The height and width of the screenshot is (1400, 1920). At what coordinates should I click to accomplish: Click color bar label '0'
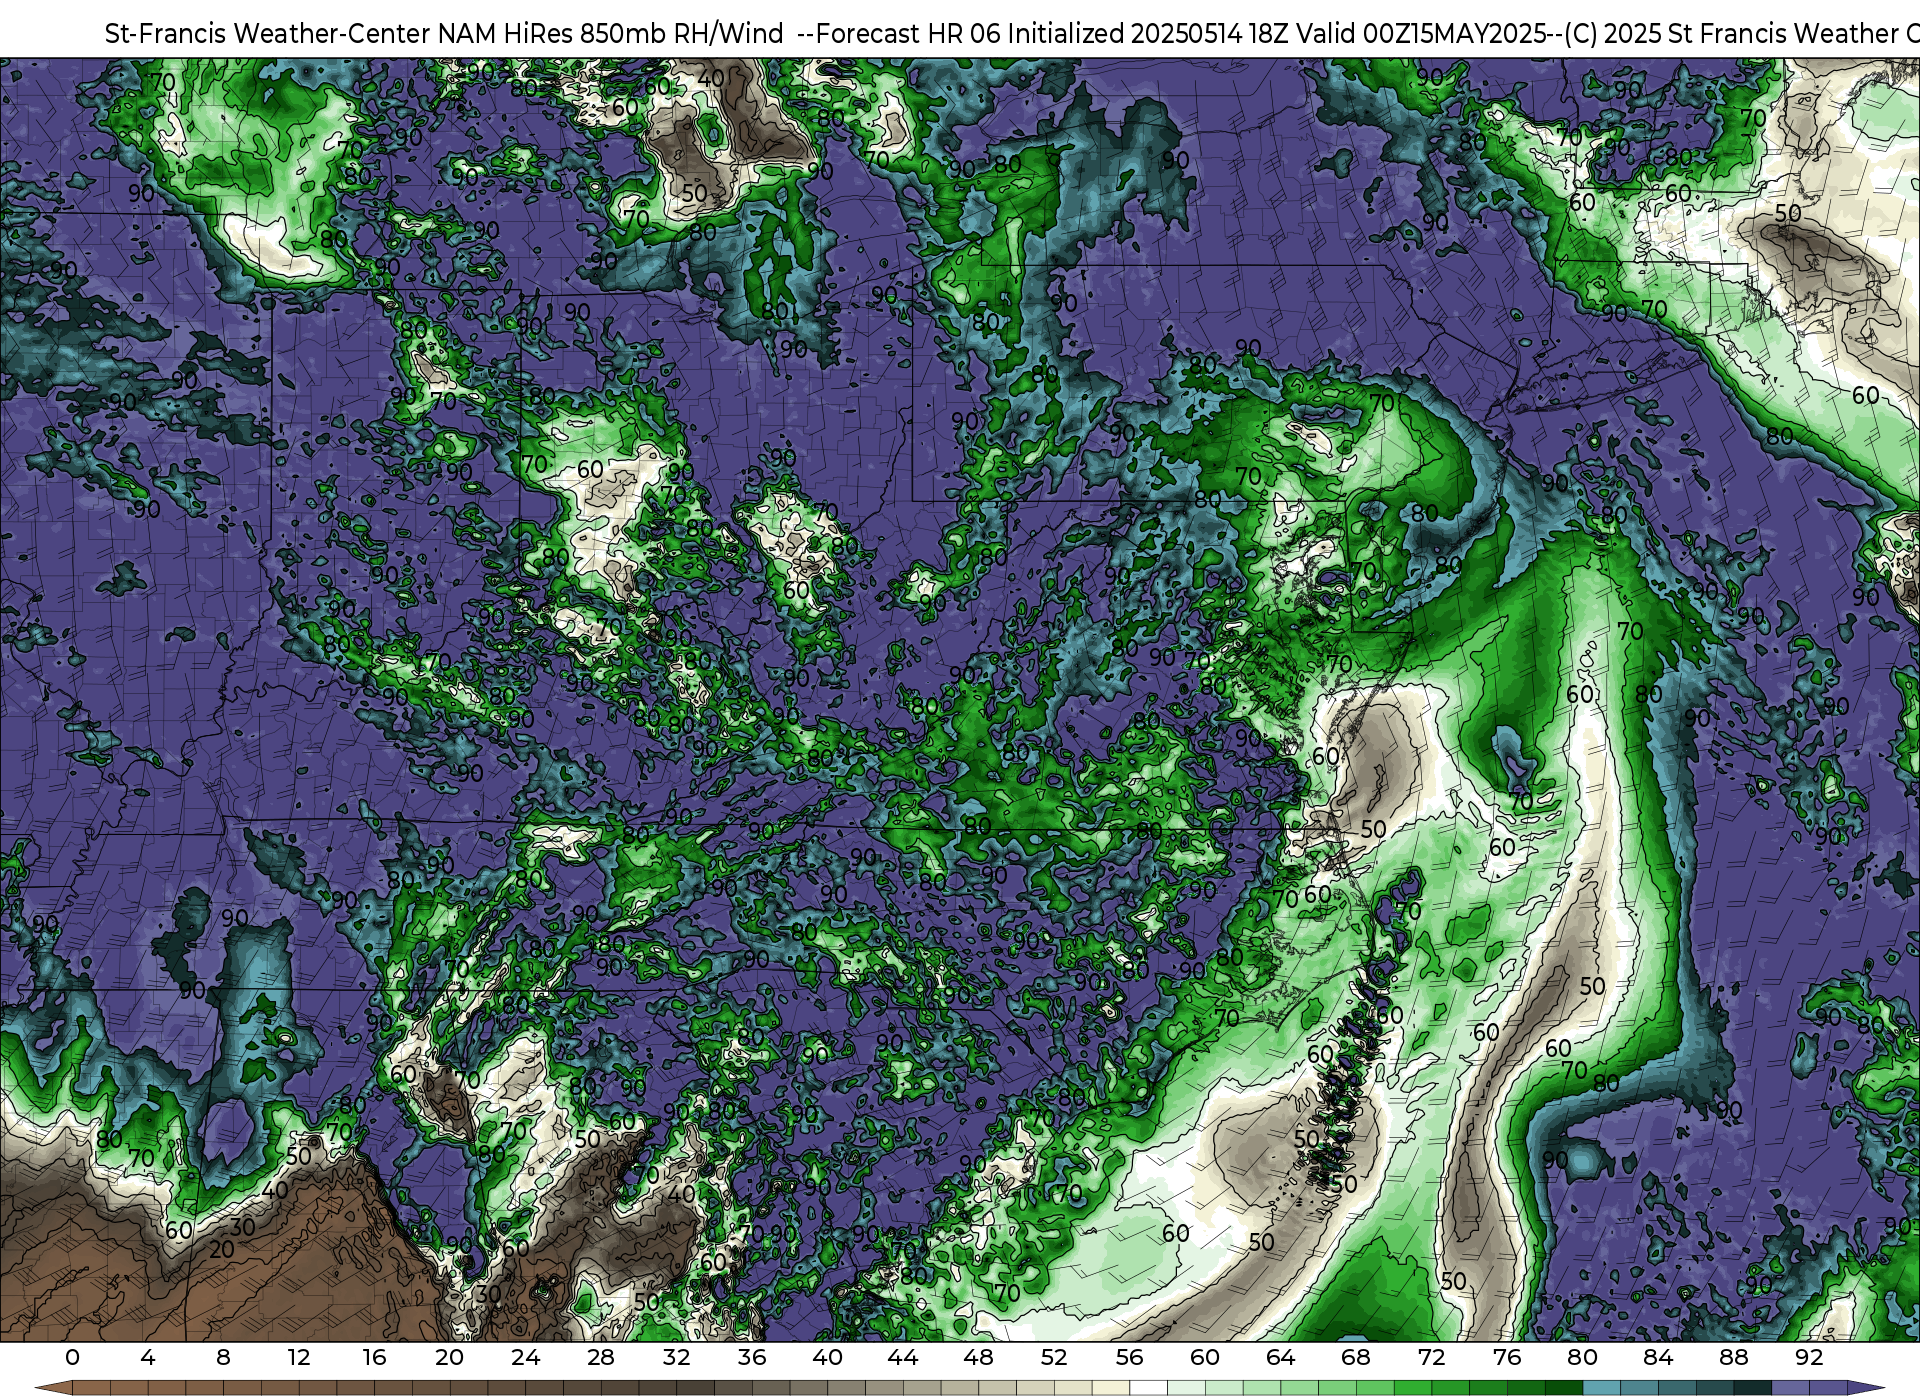(x=72, y=1357)
